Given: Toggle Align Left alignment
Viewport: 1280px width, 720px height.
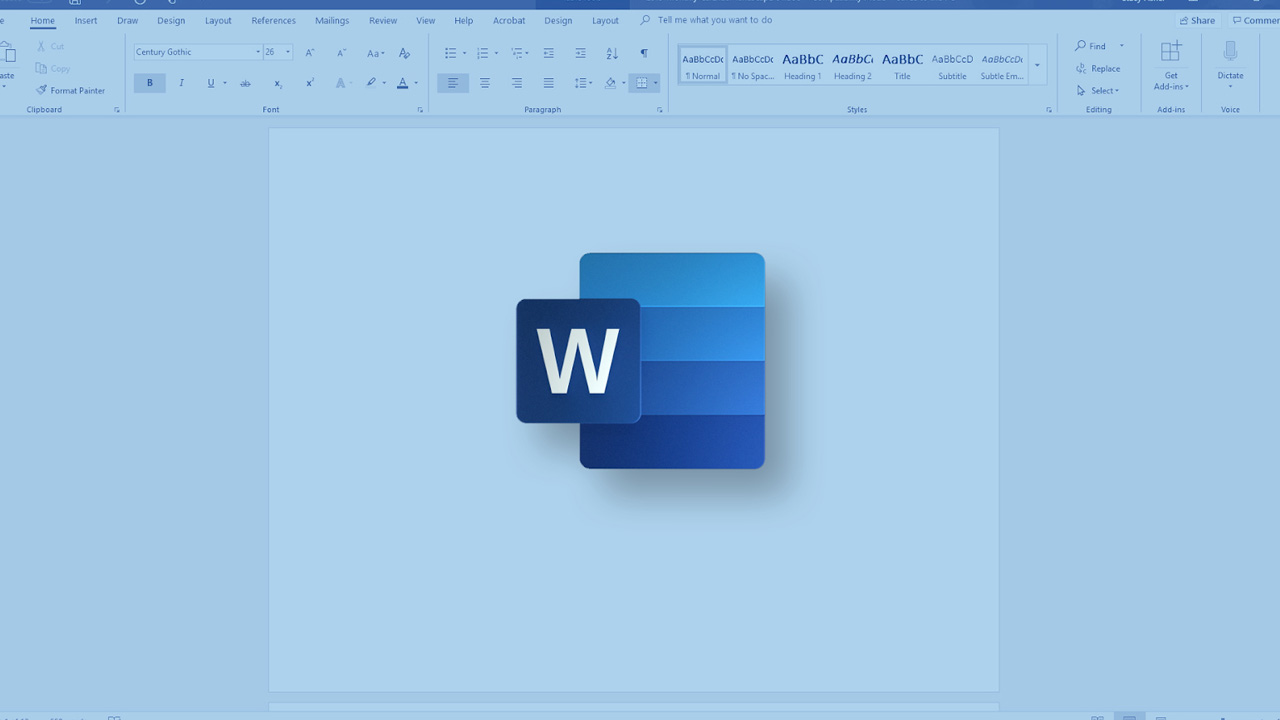Looking at the screenshot, I should tap(453, 83).
